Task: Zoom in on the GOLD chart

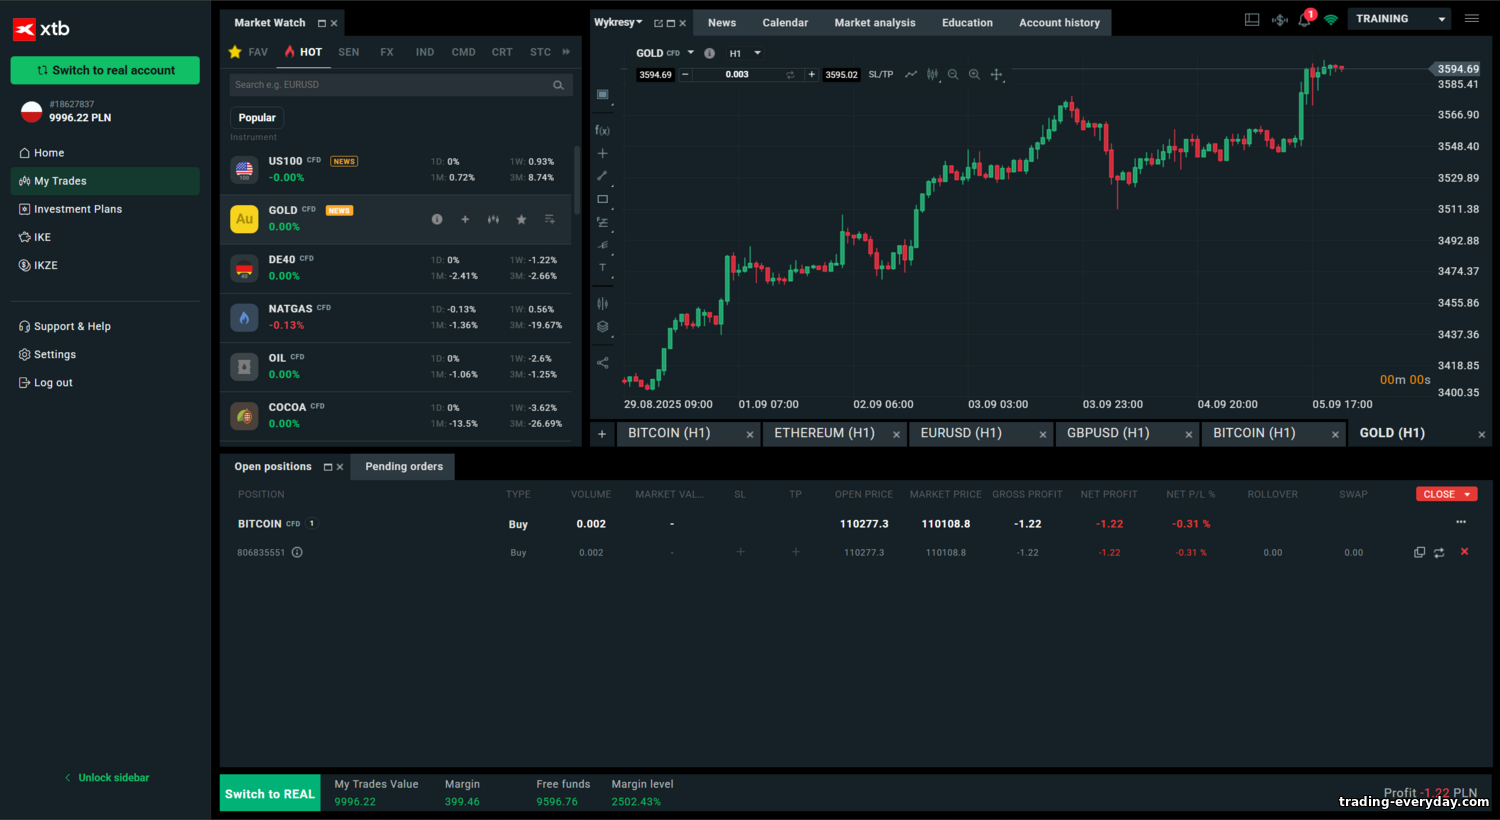Action: [x=974, y=75]
